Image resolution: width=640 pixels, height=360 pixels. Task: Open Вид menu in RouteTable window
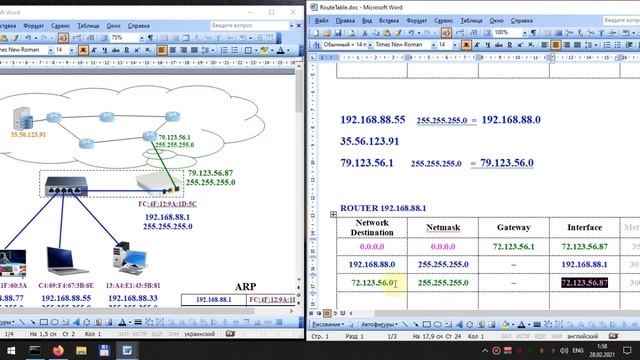tap(367, 20)
